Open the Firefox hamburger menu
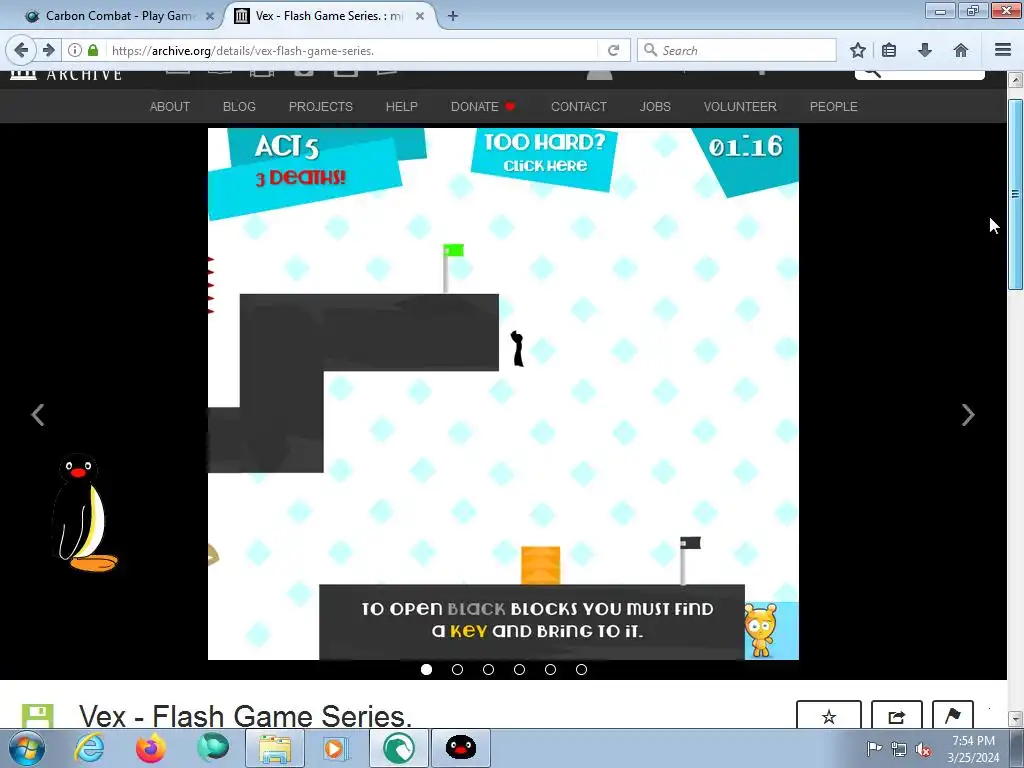Viewport: 1024px width, 768px height. pyautogui.click(x=1003, y=50)
